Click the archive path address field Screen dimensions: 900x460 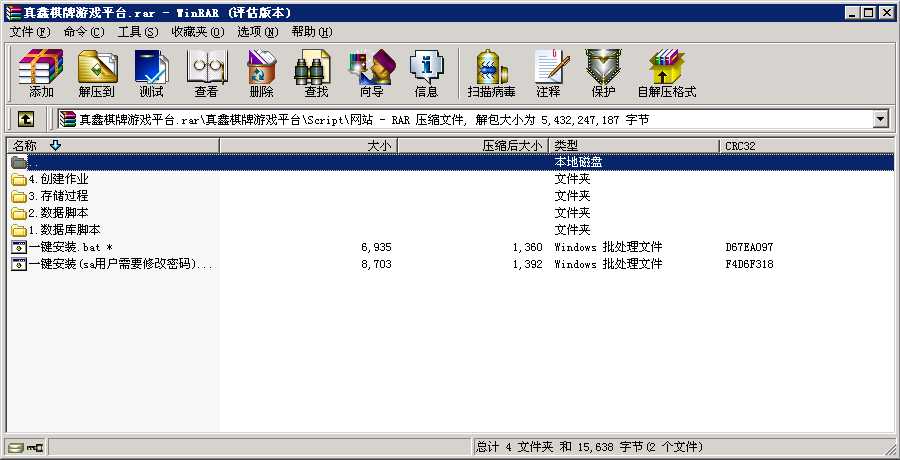465,119
